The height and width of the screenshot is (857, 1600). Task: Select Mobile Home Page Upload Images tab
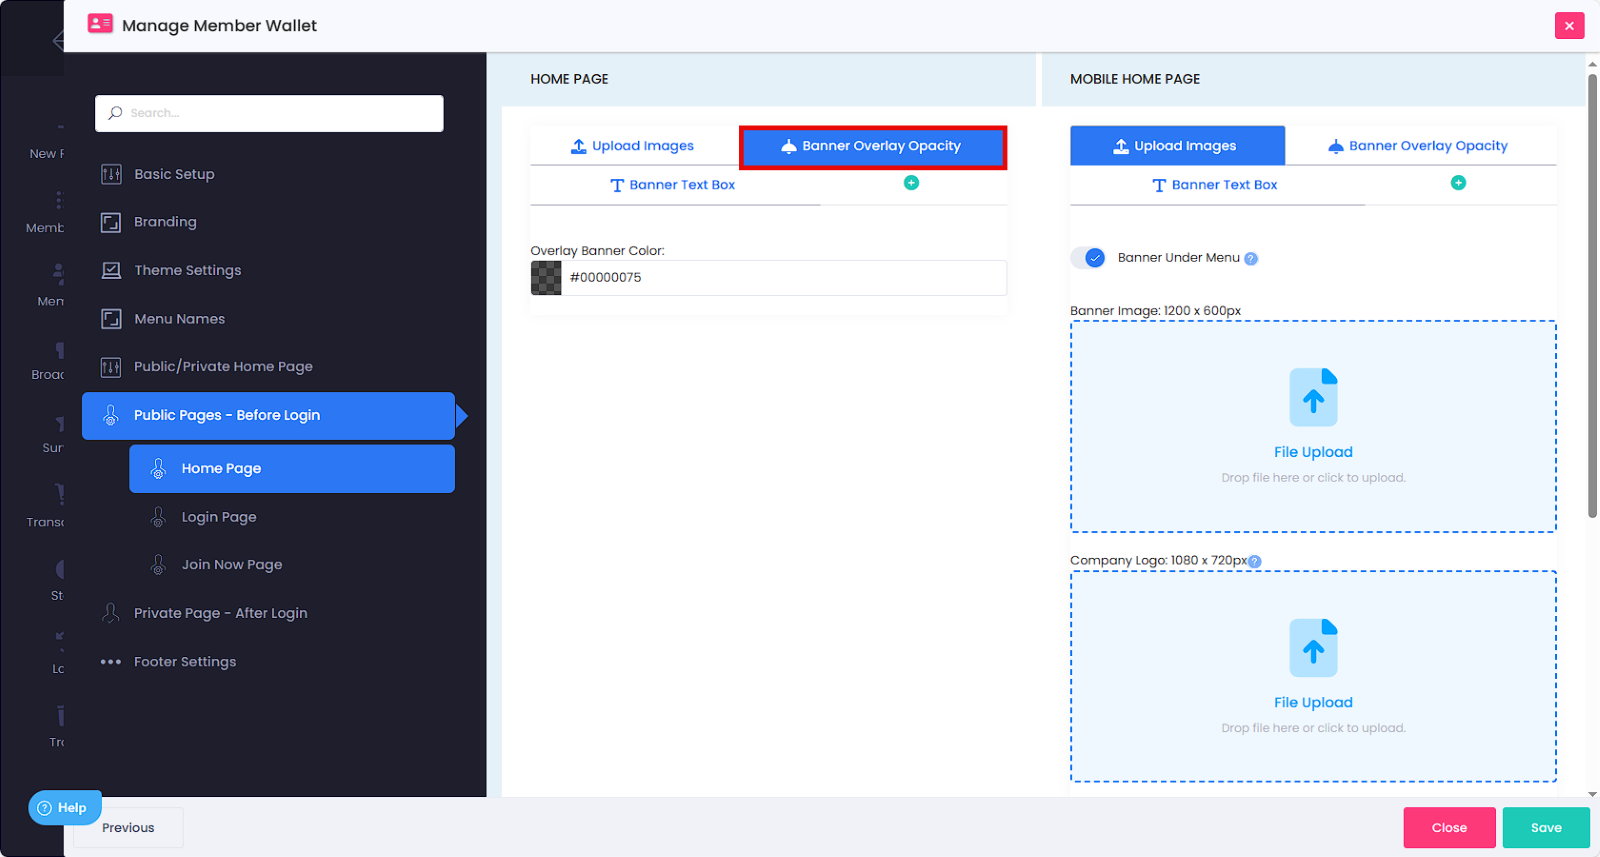point(1177,146)
